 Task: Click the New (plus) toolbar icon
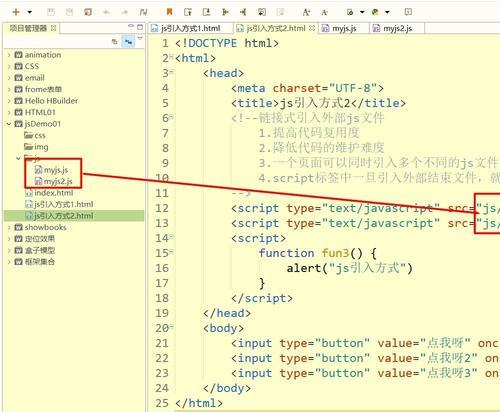pos(16,12)
